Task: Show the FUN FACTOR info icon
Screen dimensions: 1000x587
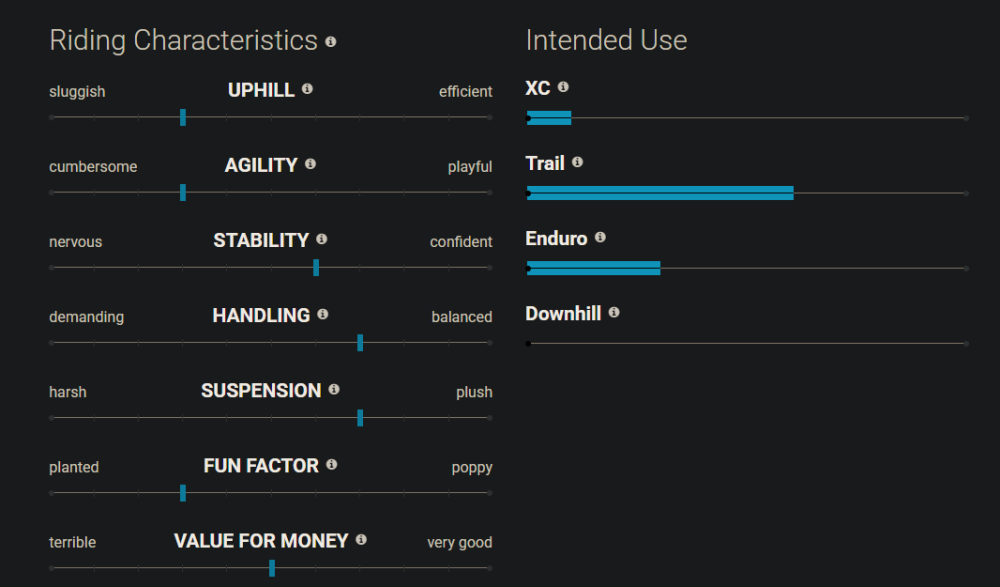Action: (332, 464)
